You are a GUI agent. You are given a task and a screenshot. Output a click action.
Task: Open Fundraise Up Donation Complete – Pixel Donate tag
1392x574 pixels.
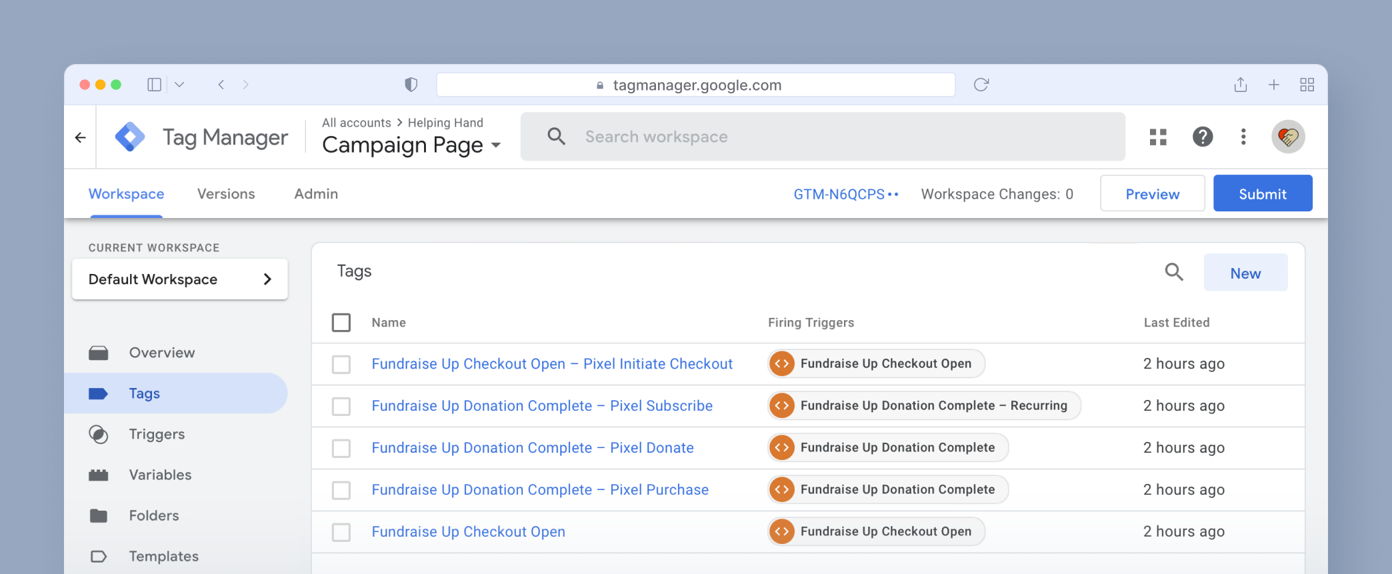[532, 448]
